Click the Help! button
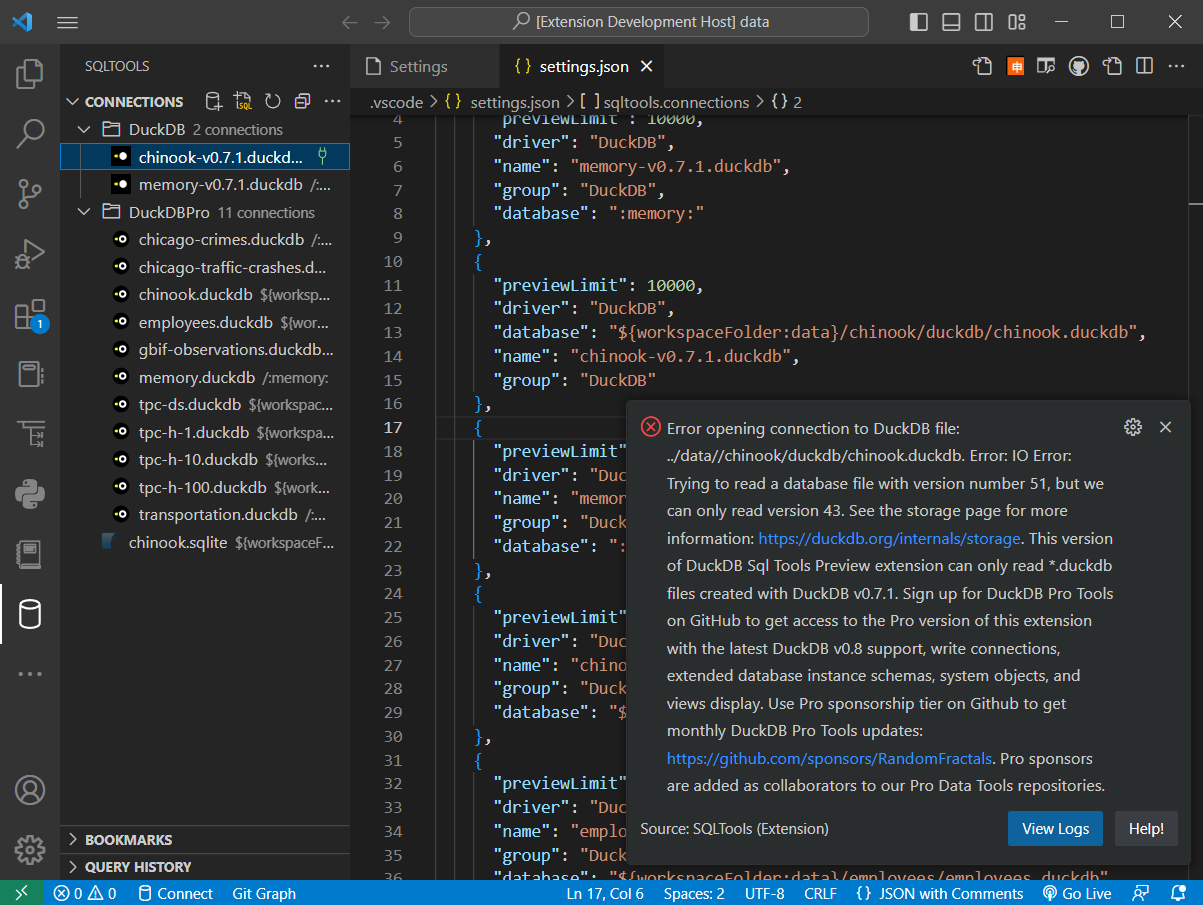The image size is (1203, 905). [1146, 828]
